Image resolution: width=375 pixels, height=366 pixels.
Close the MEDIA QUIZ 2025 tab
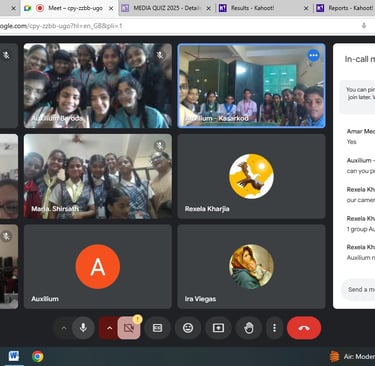click(x=209, y=8)
